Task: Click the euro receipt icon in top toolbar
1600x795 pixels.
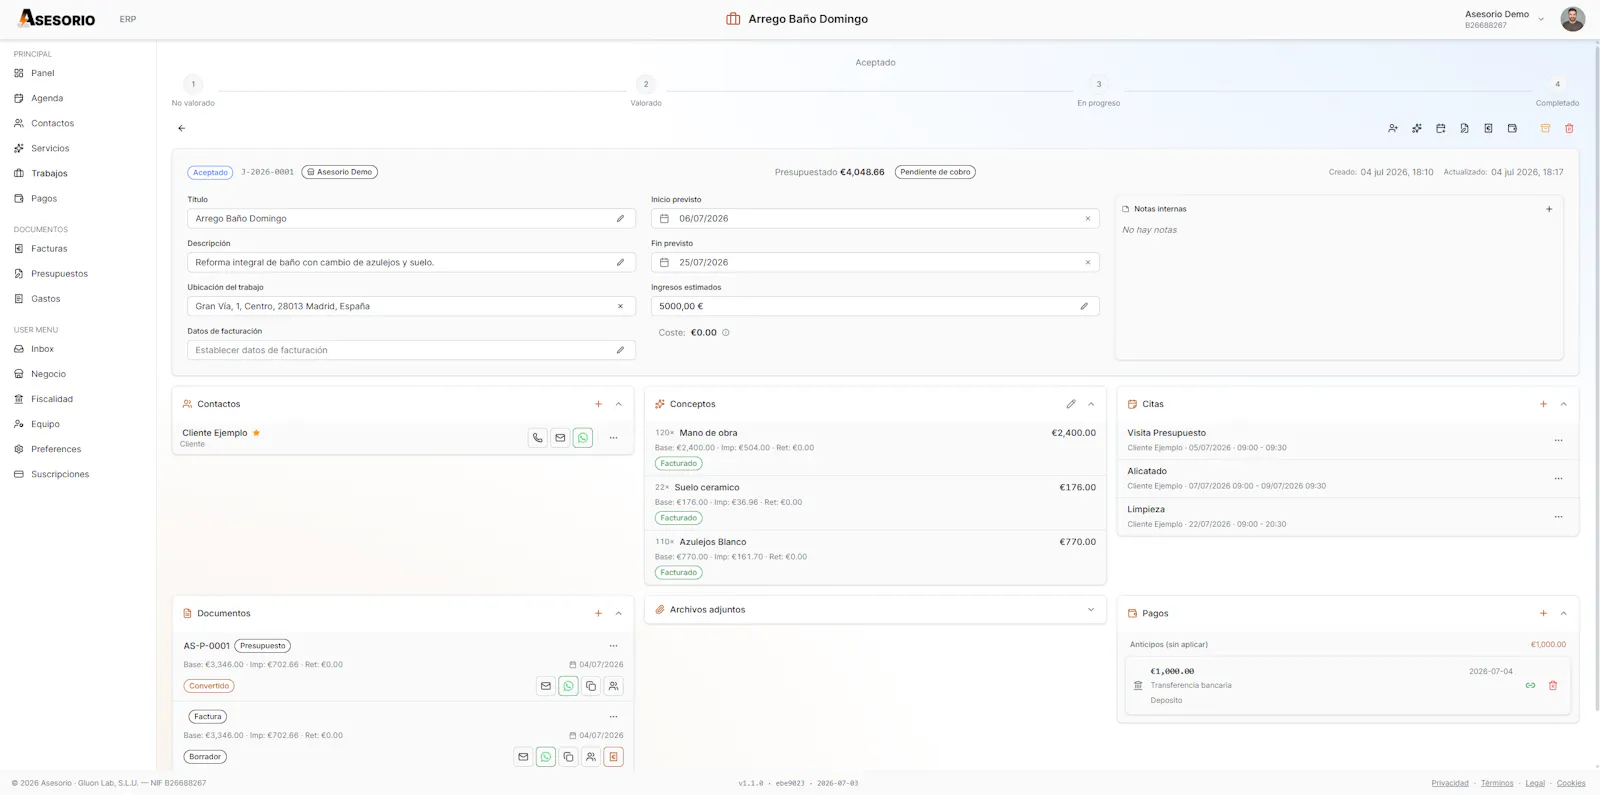Action: pyautogui.click(x=1489, y=128)
